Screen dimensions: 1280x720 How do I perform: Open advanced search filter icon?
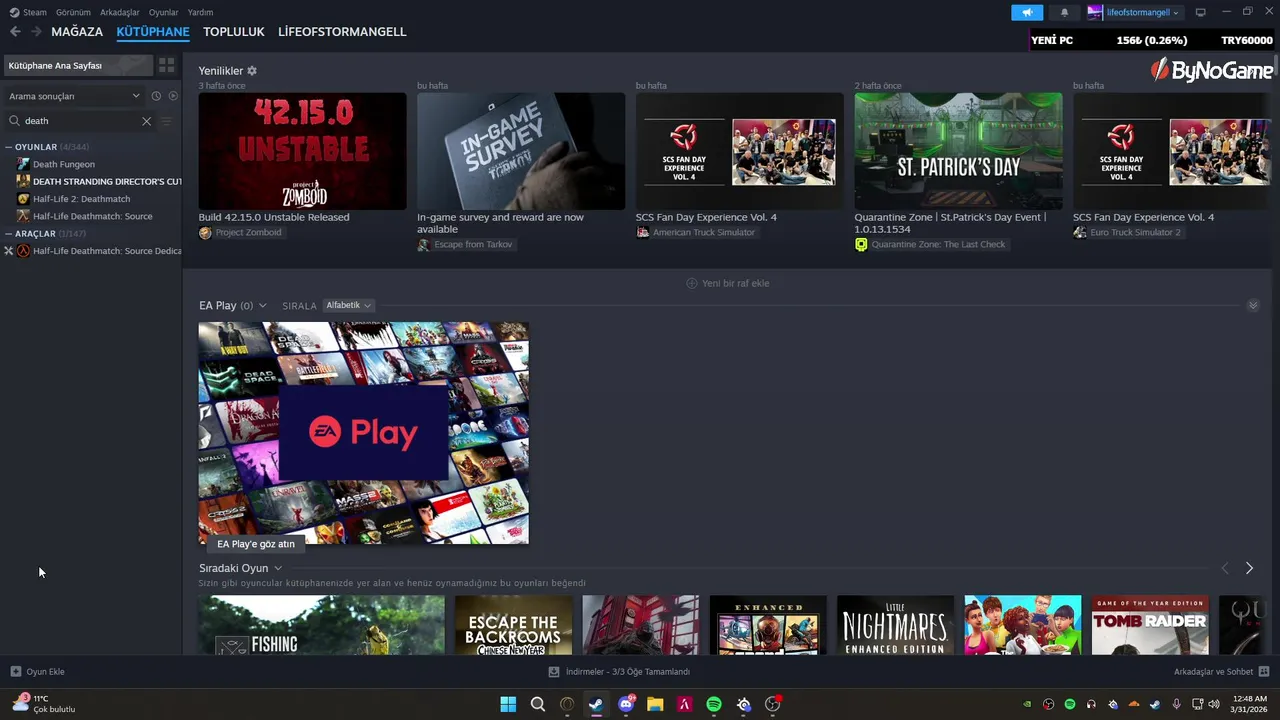tap(167, 121)
